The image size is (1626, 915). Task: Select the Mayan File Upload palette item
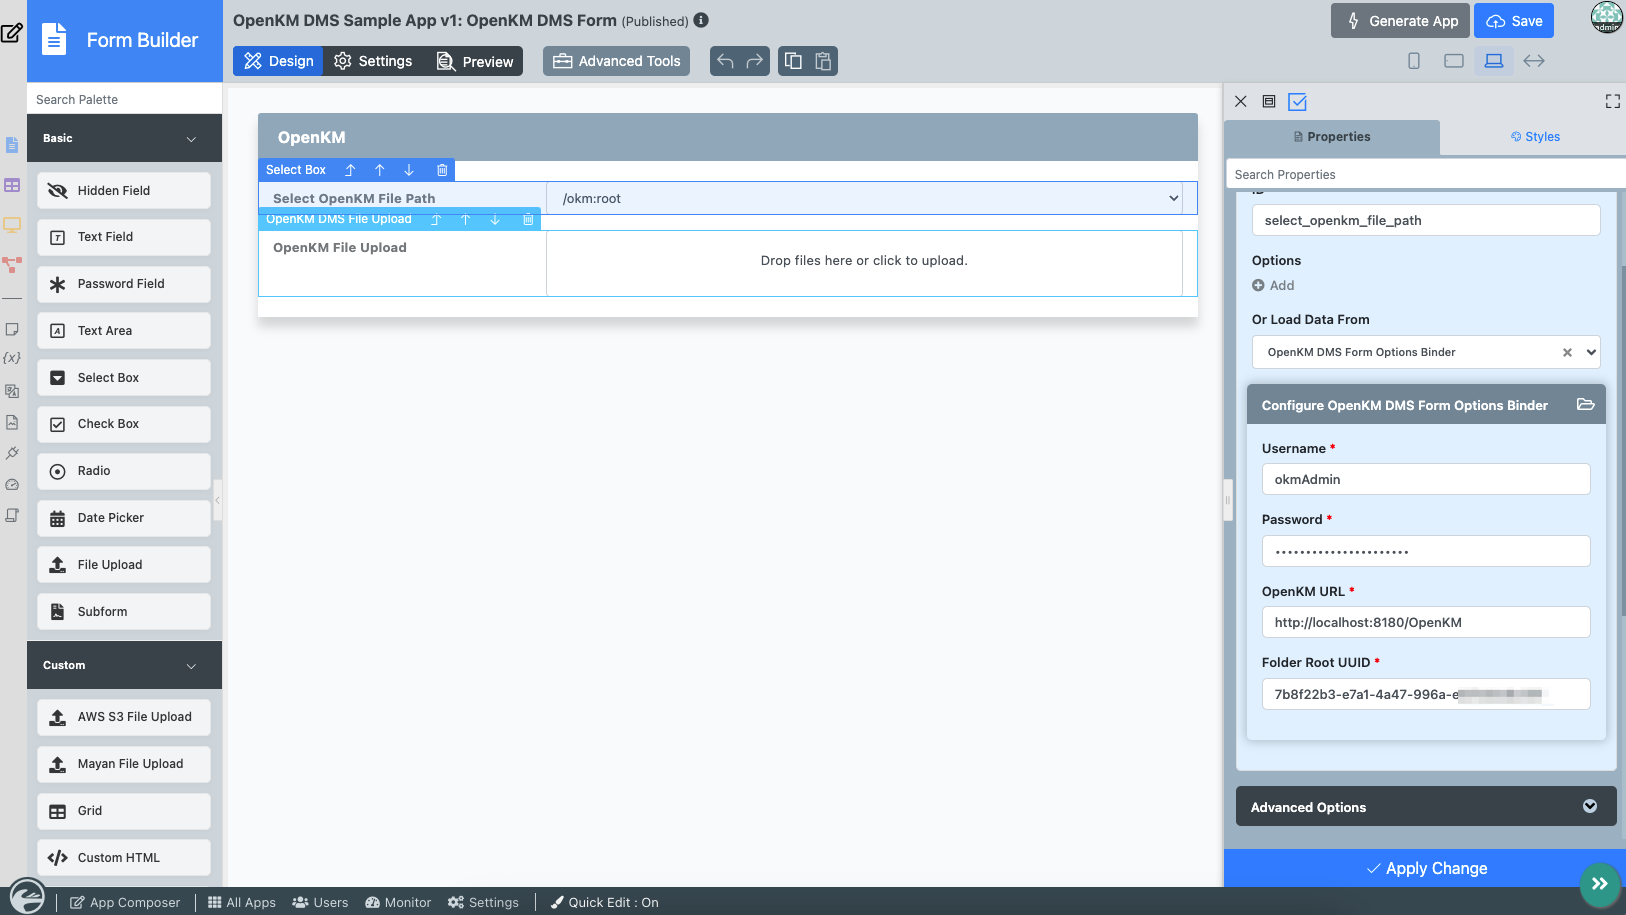click(124, 764)
